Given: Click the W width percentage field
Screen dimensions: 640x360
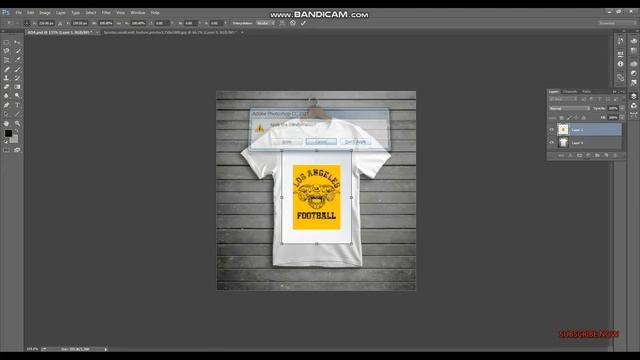Looking at the screenshot, I should [x=106, y=23].
